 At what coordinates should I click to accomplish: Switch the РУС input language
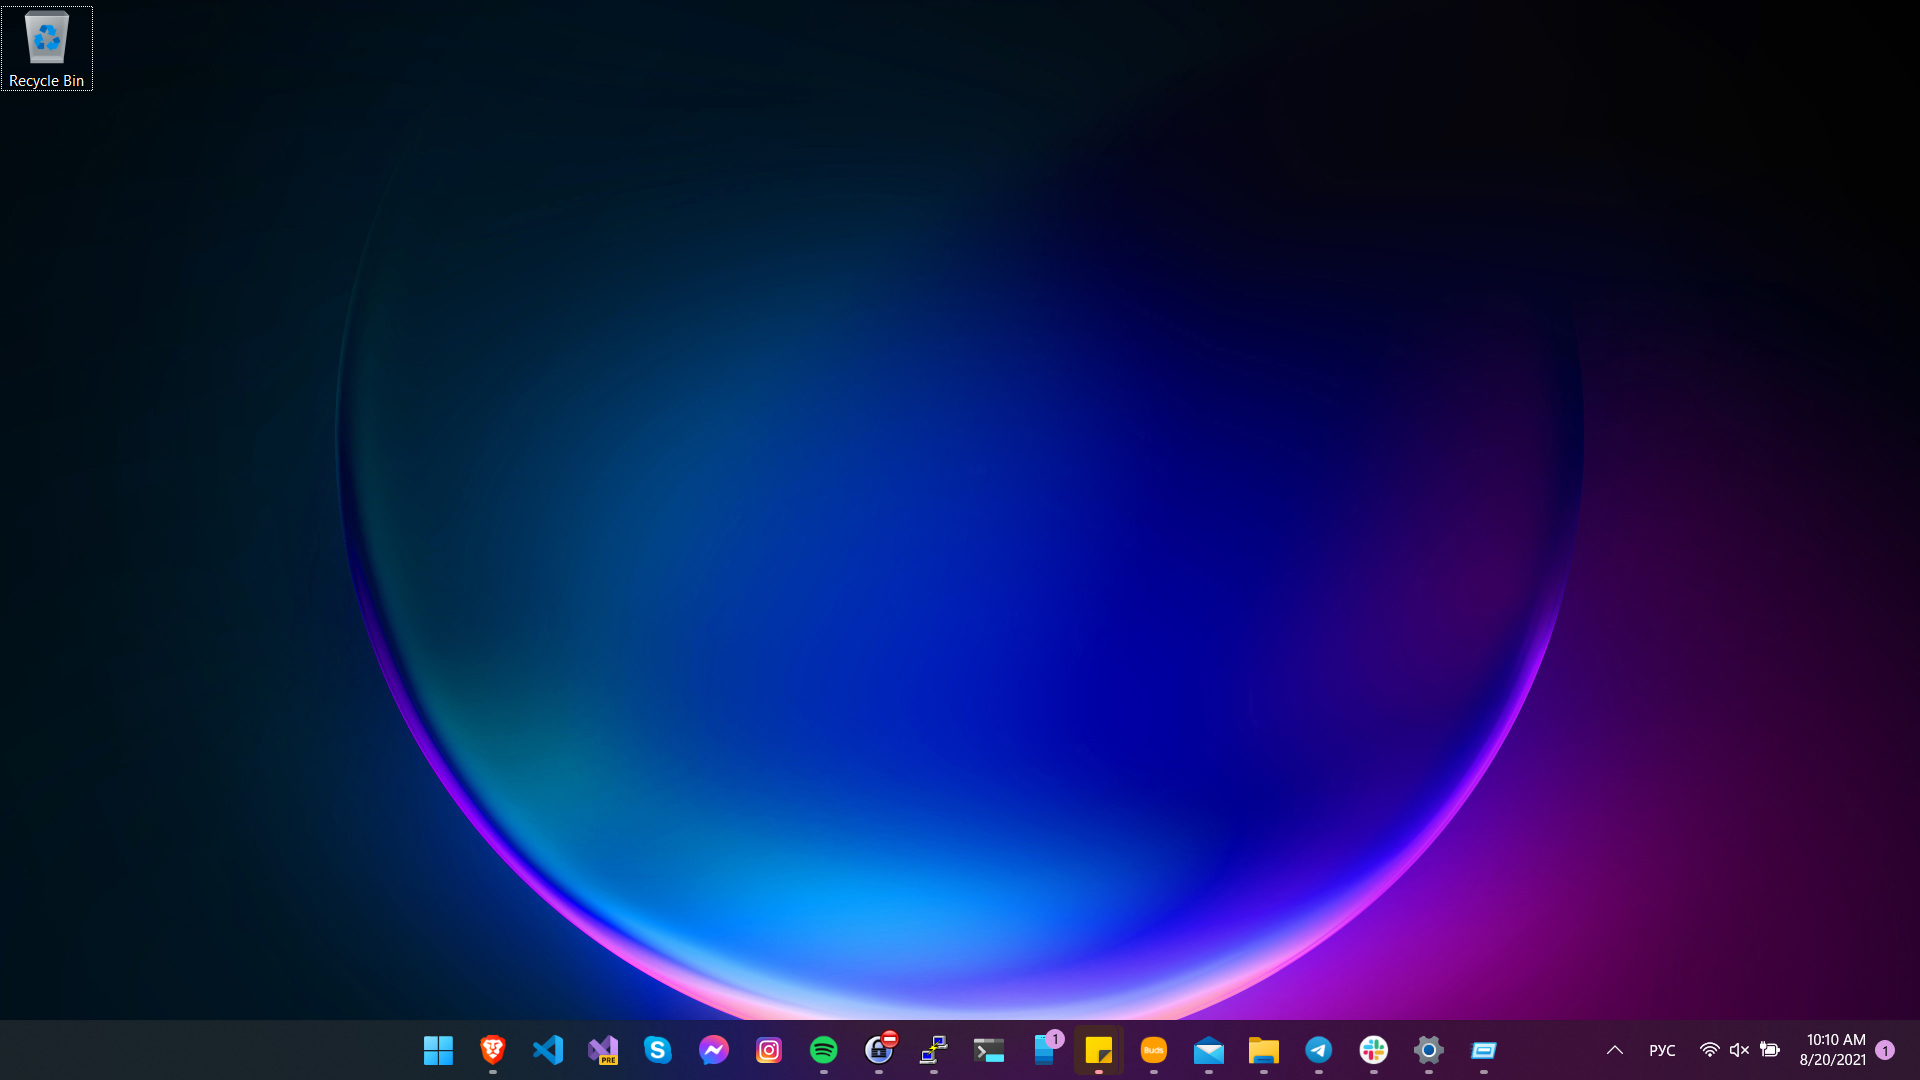tap(1662, 1050)
